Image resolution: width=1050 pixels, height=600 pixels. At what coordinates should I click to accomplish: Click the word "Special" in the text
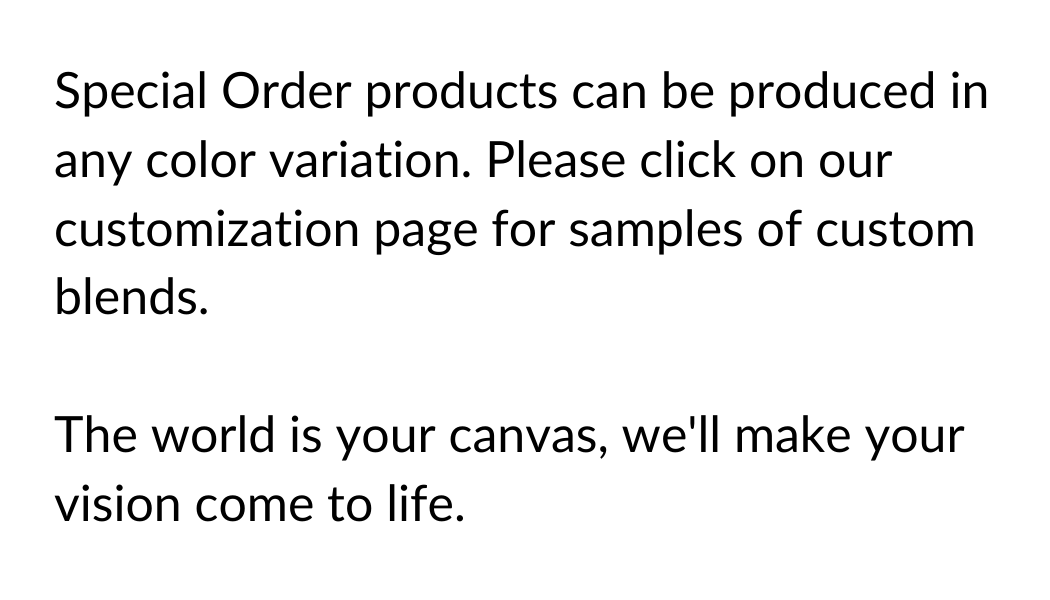131,92
